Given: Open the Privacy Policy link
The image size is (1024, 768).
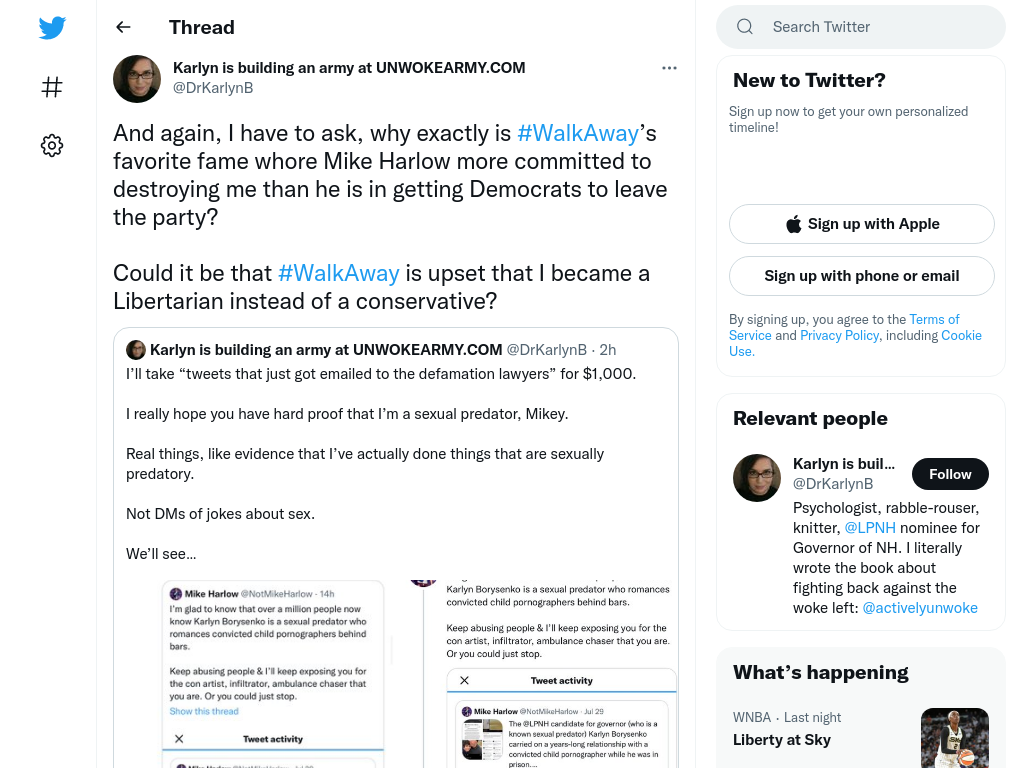Looking at the screenshot, I should click(x=839, y=335).
